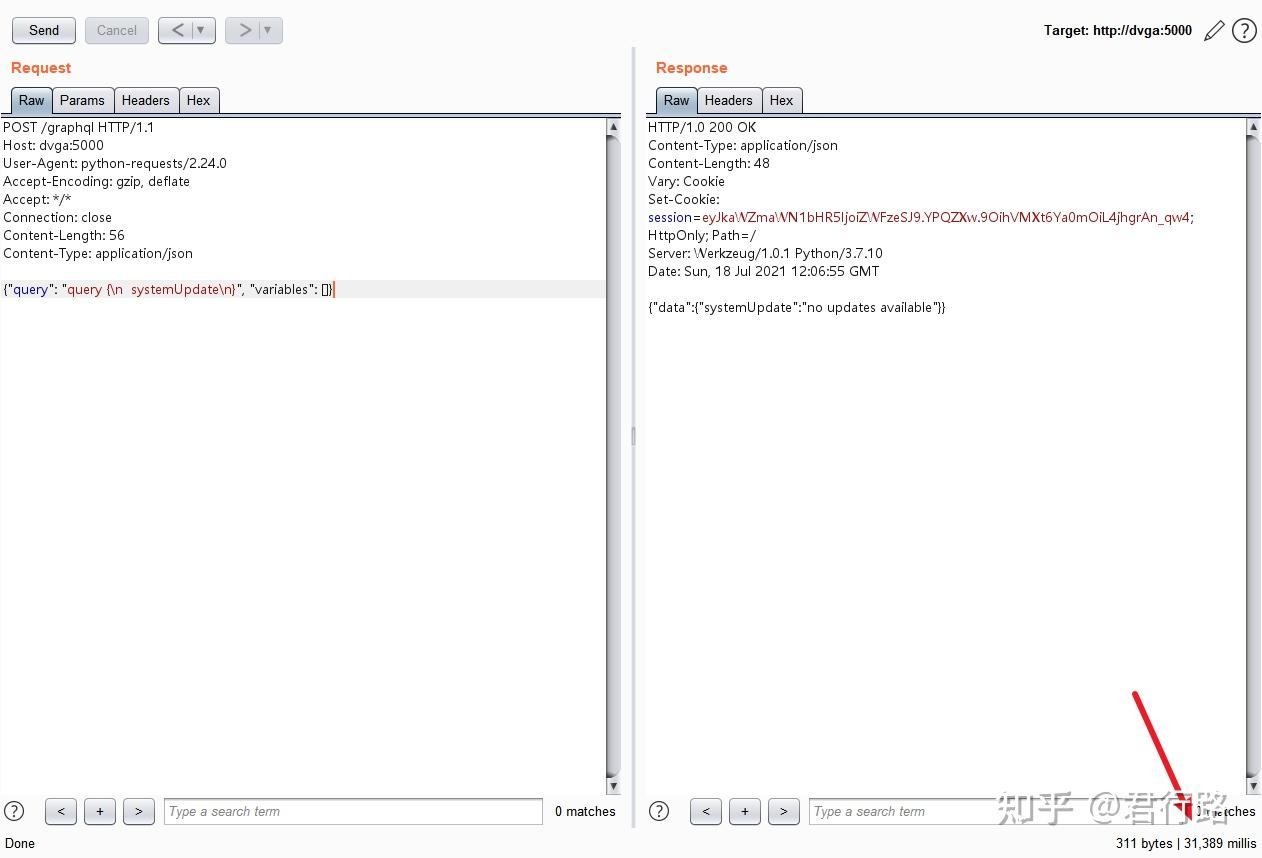Open the request Hex tab

pyautogui.click(x=199, y=100)
